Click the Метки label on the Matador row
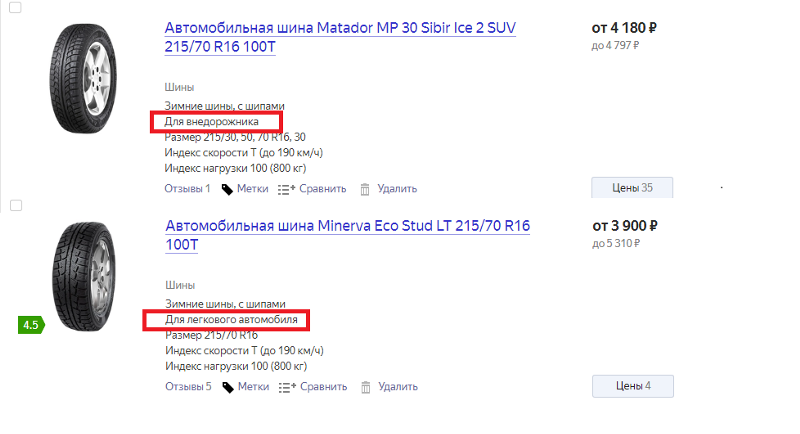 tap(253, 189)
